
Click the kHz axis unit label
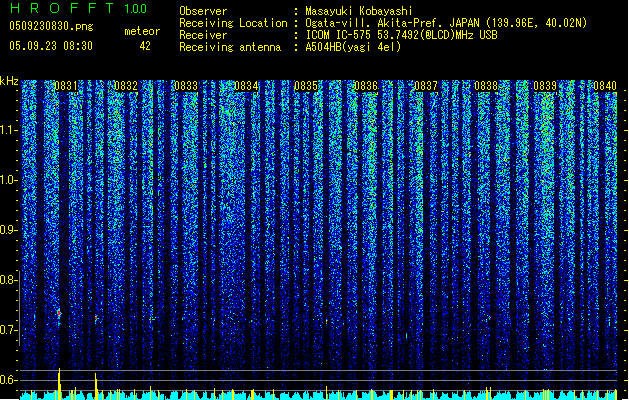9,81
